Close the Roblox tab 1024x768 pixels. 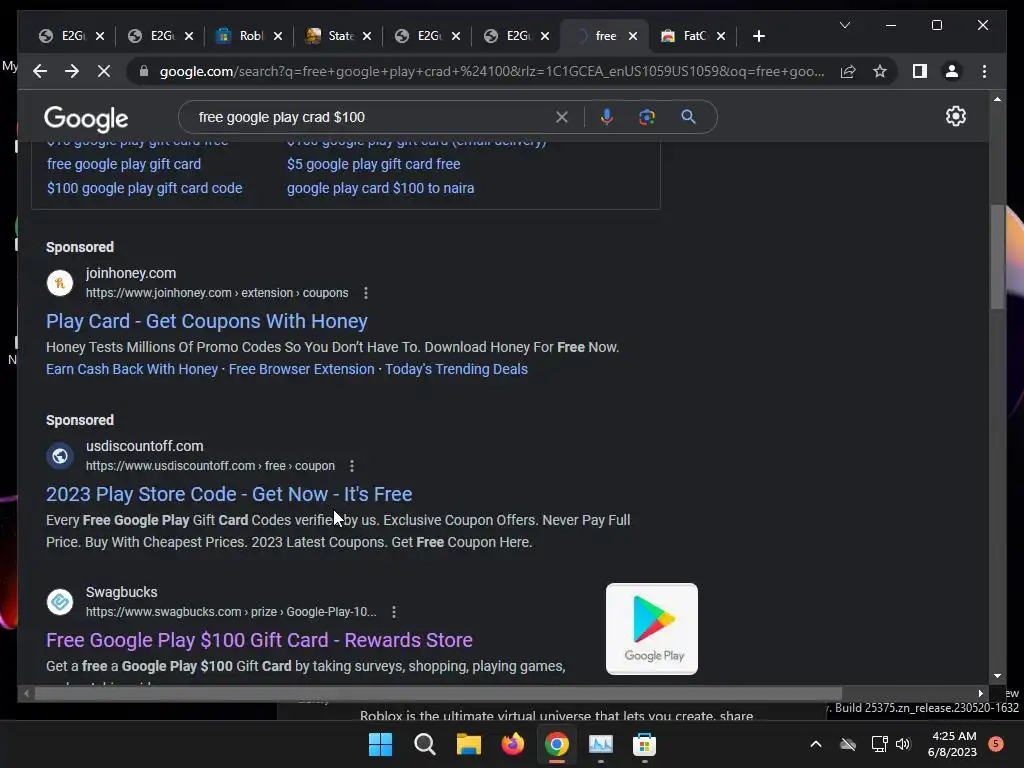click(278, 36)
